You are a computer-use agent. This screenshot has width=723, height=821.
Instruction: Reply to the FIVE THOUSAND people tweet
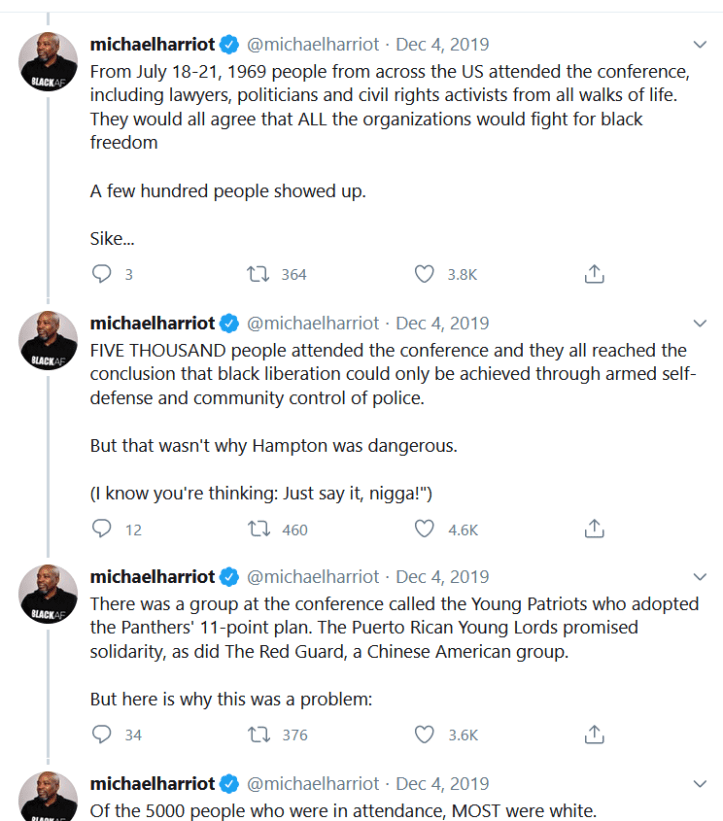pos(101,529)
